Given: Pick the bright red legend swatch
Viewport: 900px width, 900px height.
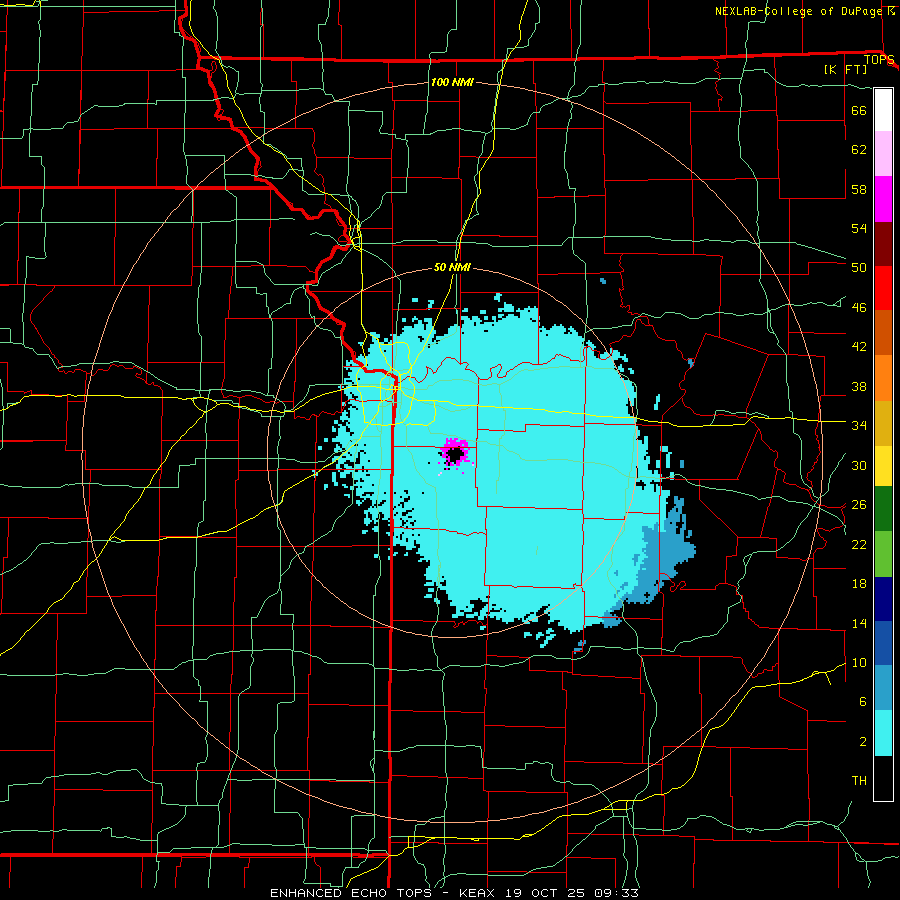Looking at the screenshot, I should click(883, 288).
